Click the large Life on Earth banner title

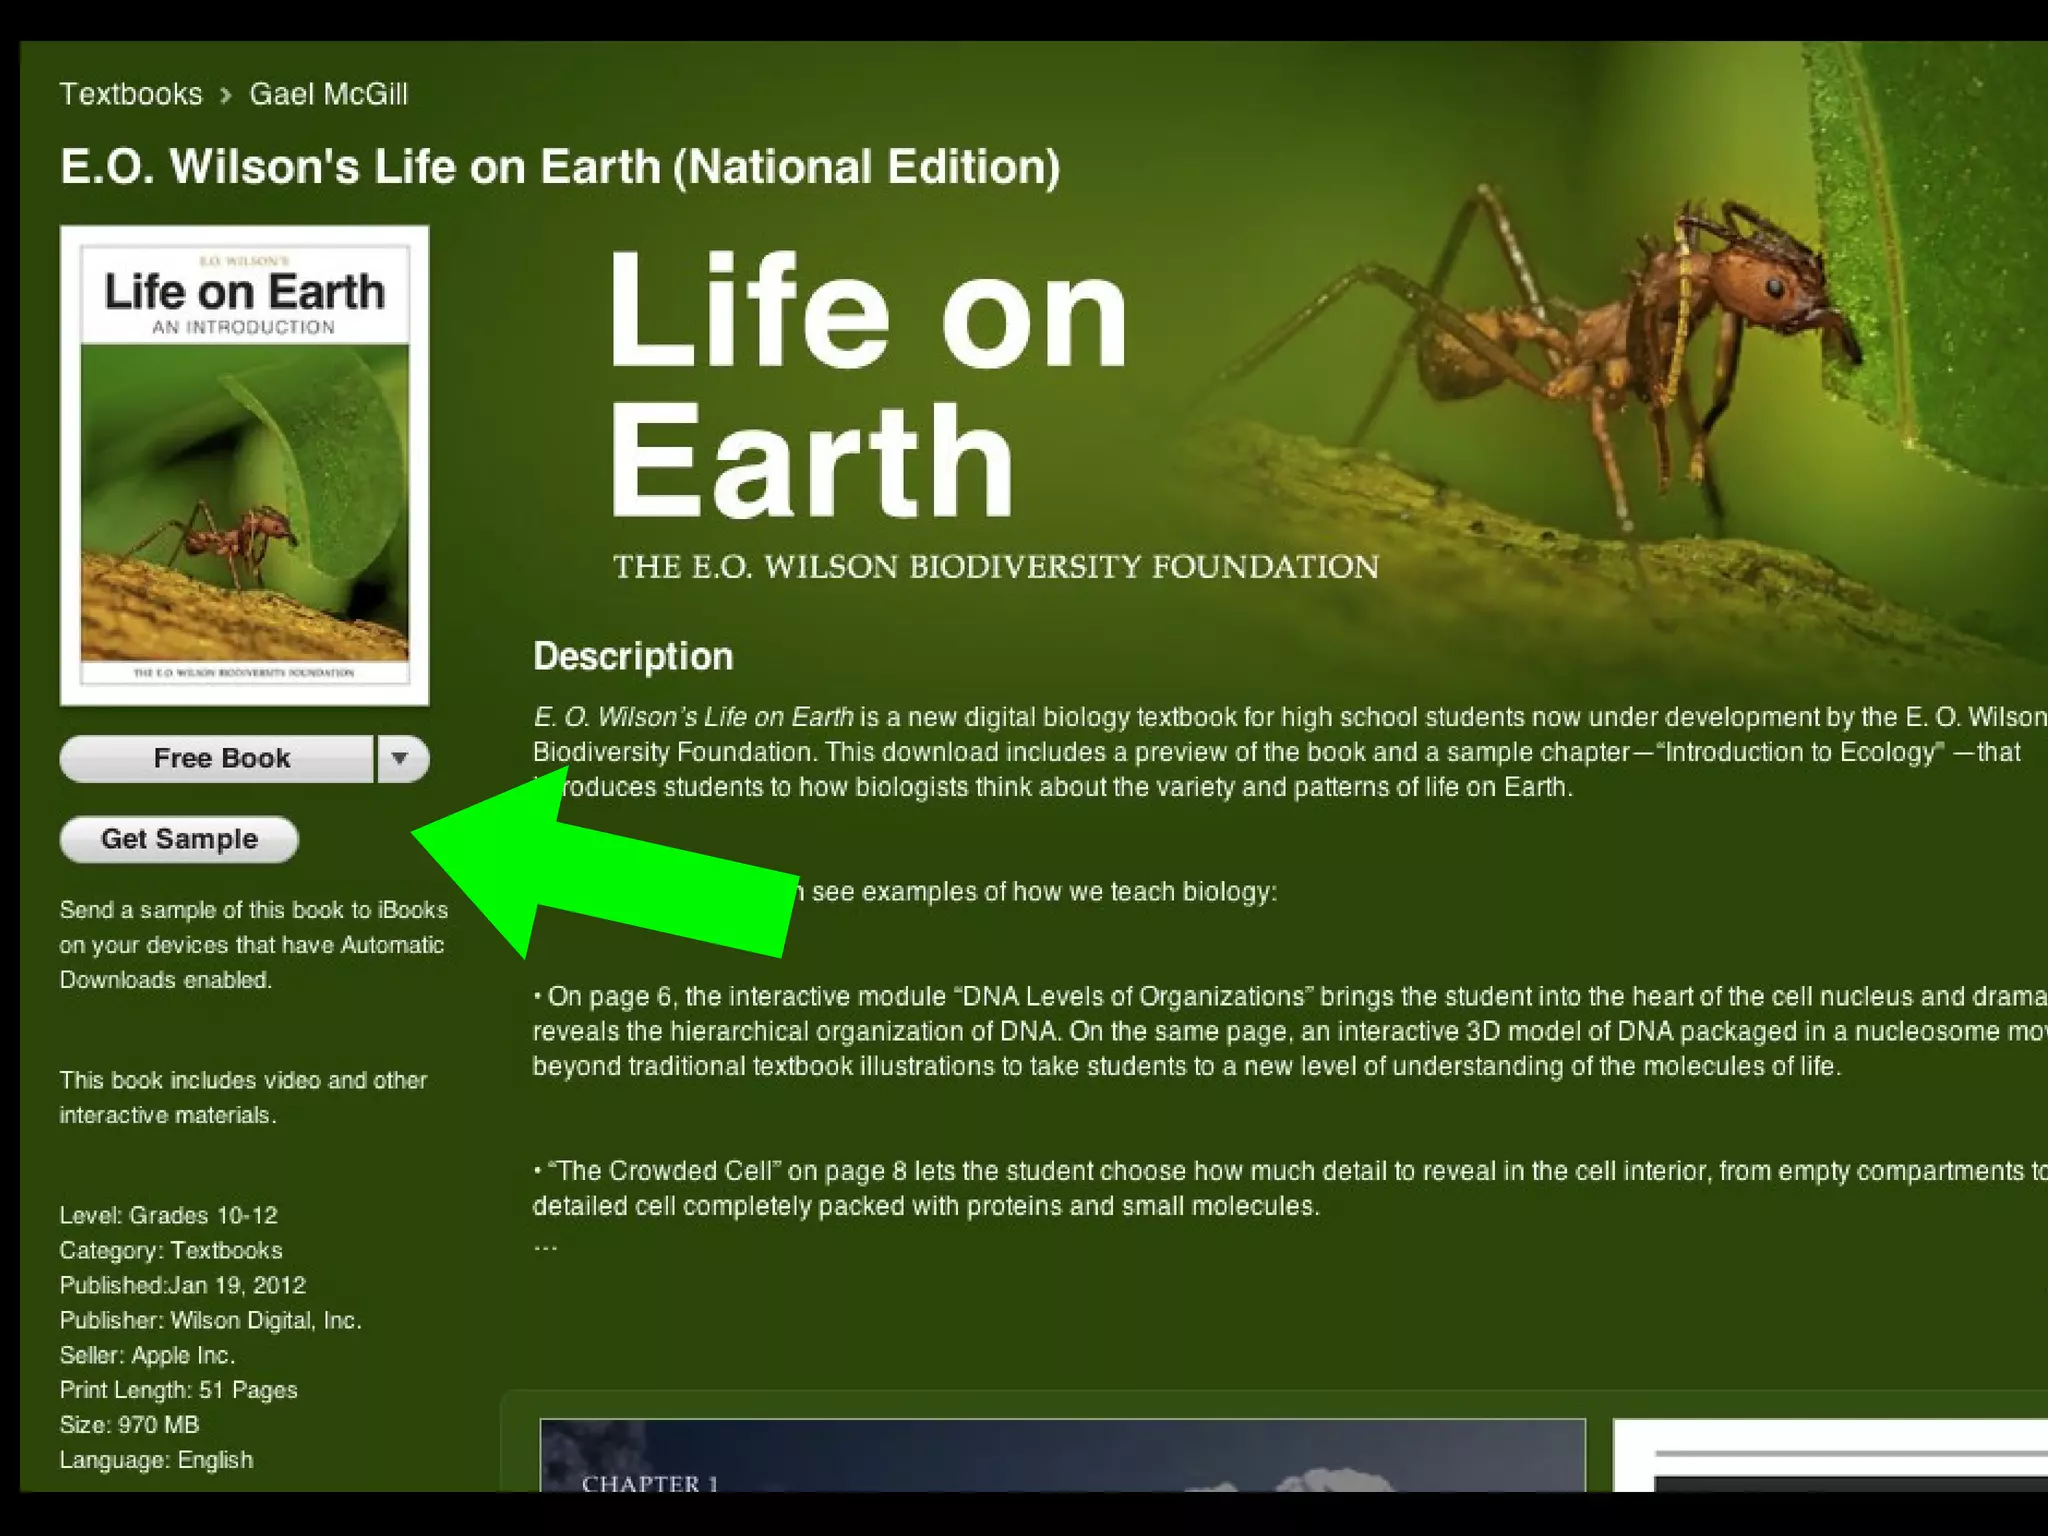click(x=866, y=385)
